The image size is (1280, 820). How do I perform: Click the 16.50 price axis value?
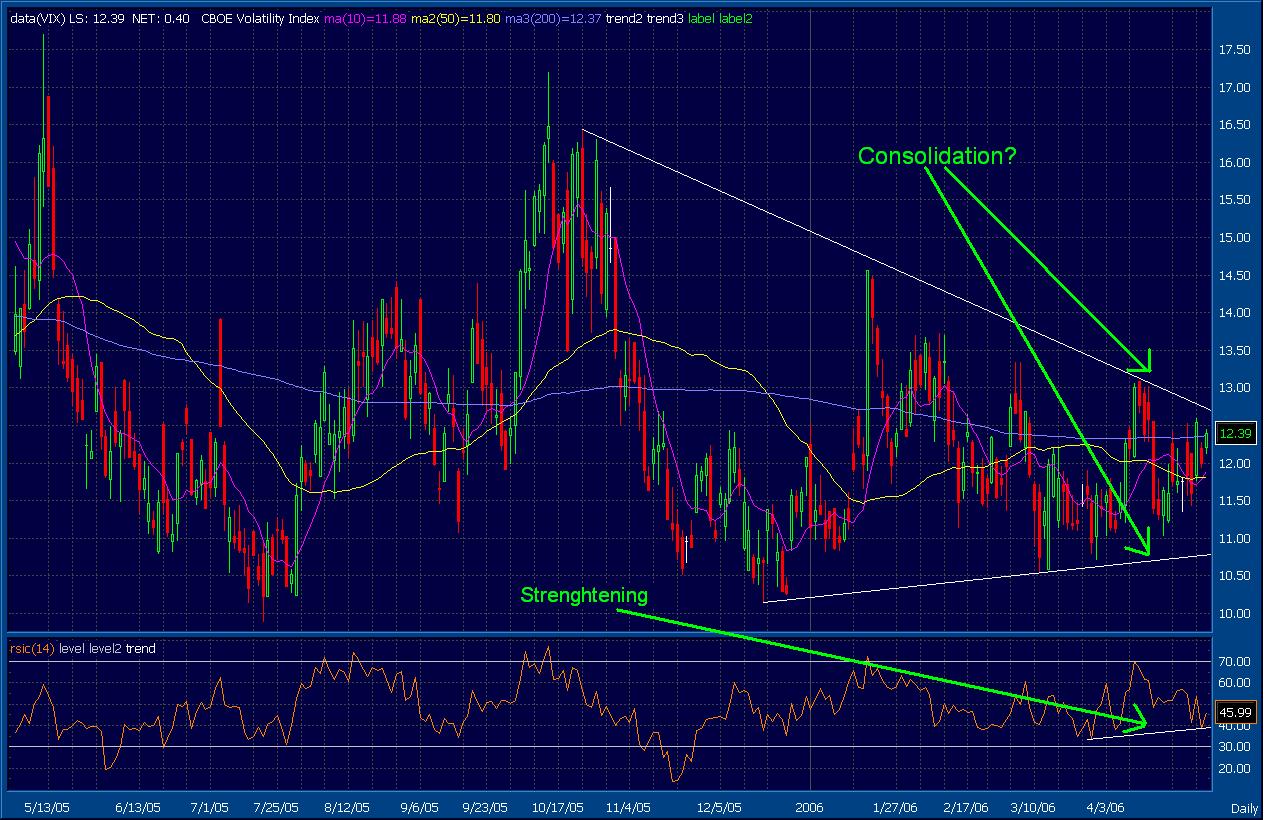[x=1235, y=125]
